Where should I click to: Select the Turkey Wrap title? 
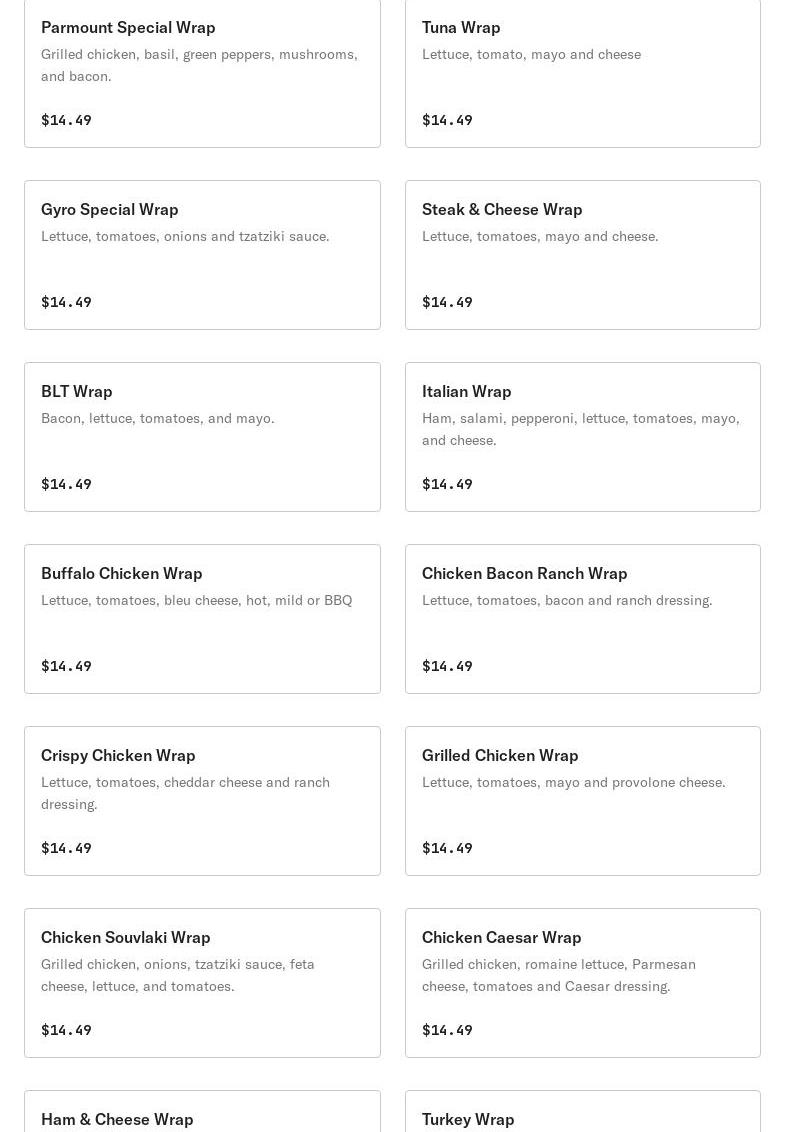[468, 1119]
